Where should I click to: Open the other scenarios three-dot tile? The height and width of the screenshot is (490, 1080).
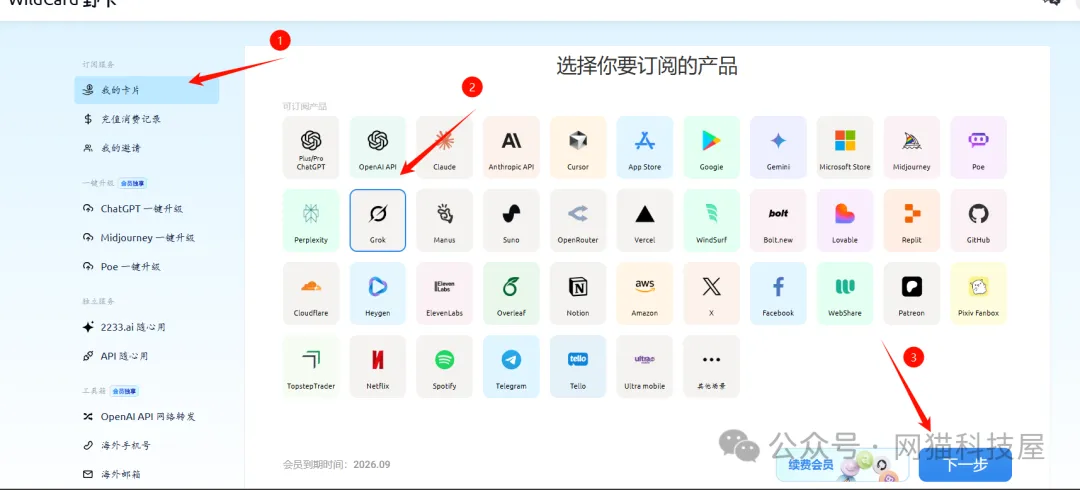(712, 367)
